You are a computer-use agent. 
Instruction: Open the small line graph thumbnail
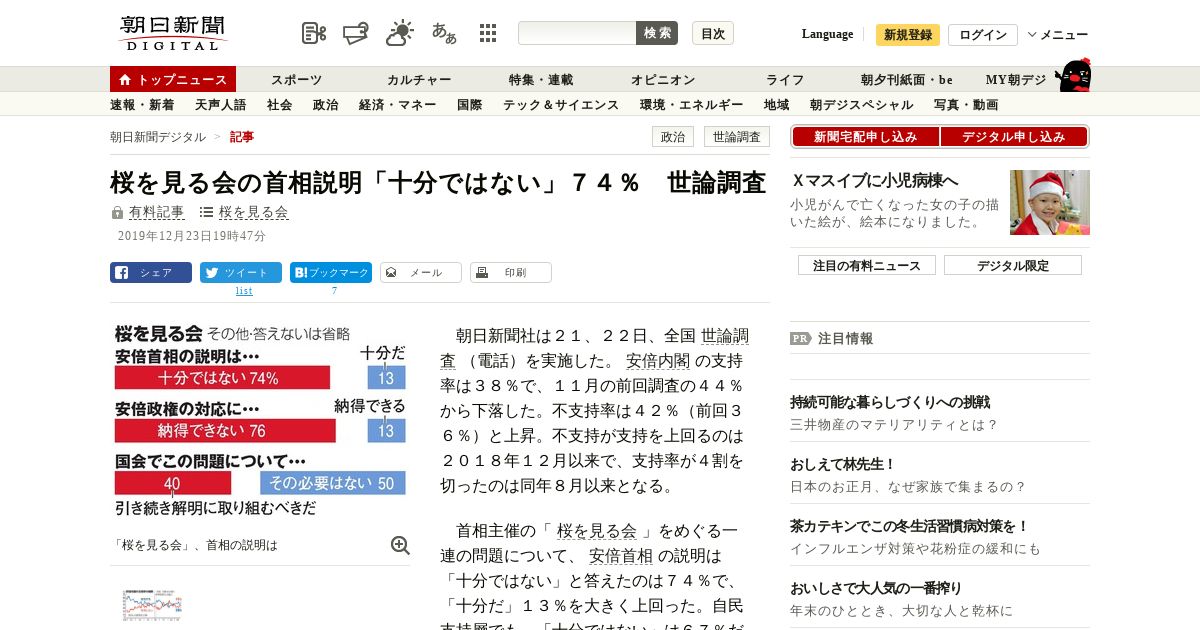tap(152, 605)
